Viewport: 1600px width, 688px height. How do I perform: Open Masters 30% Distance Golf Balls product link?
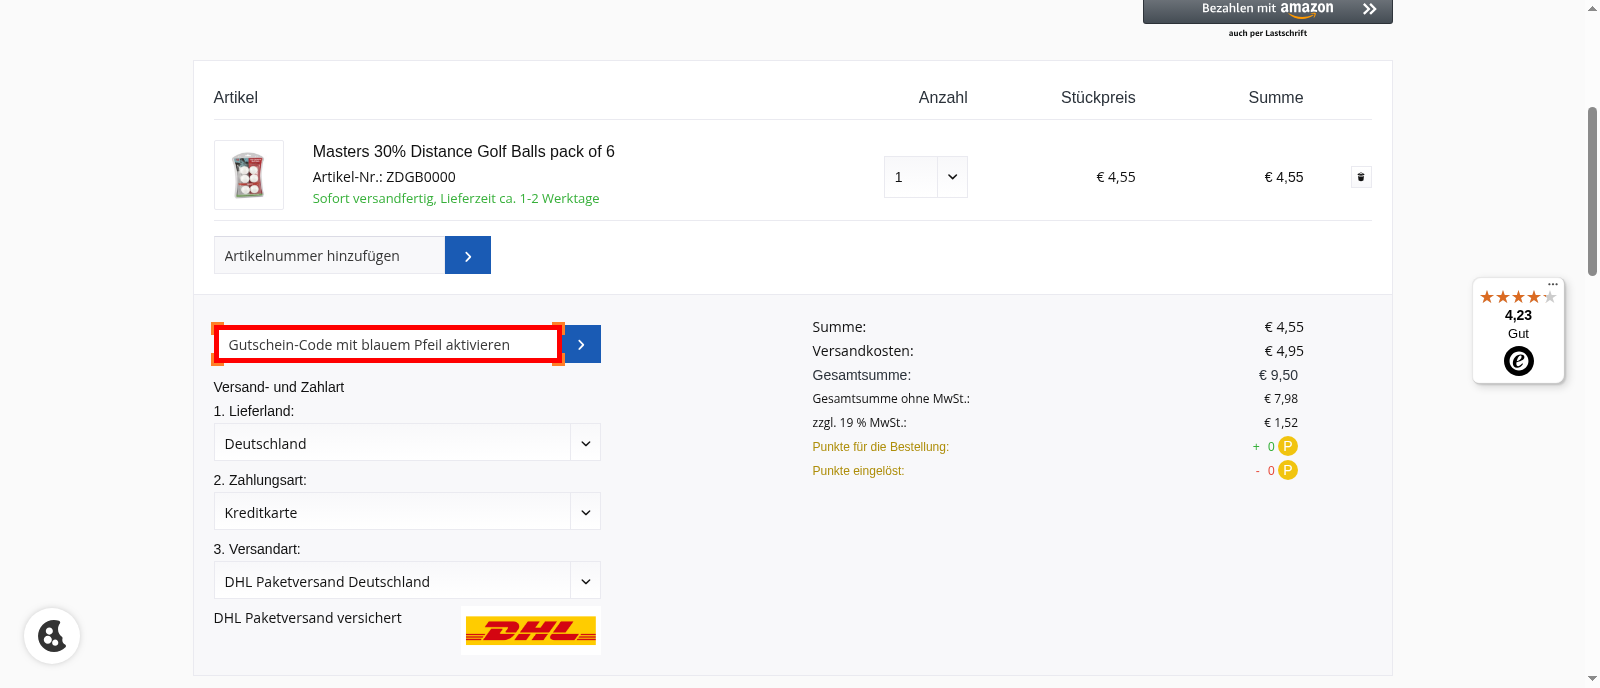[x=463, y=151]
